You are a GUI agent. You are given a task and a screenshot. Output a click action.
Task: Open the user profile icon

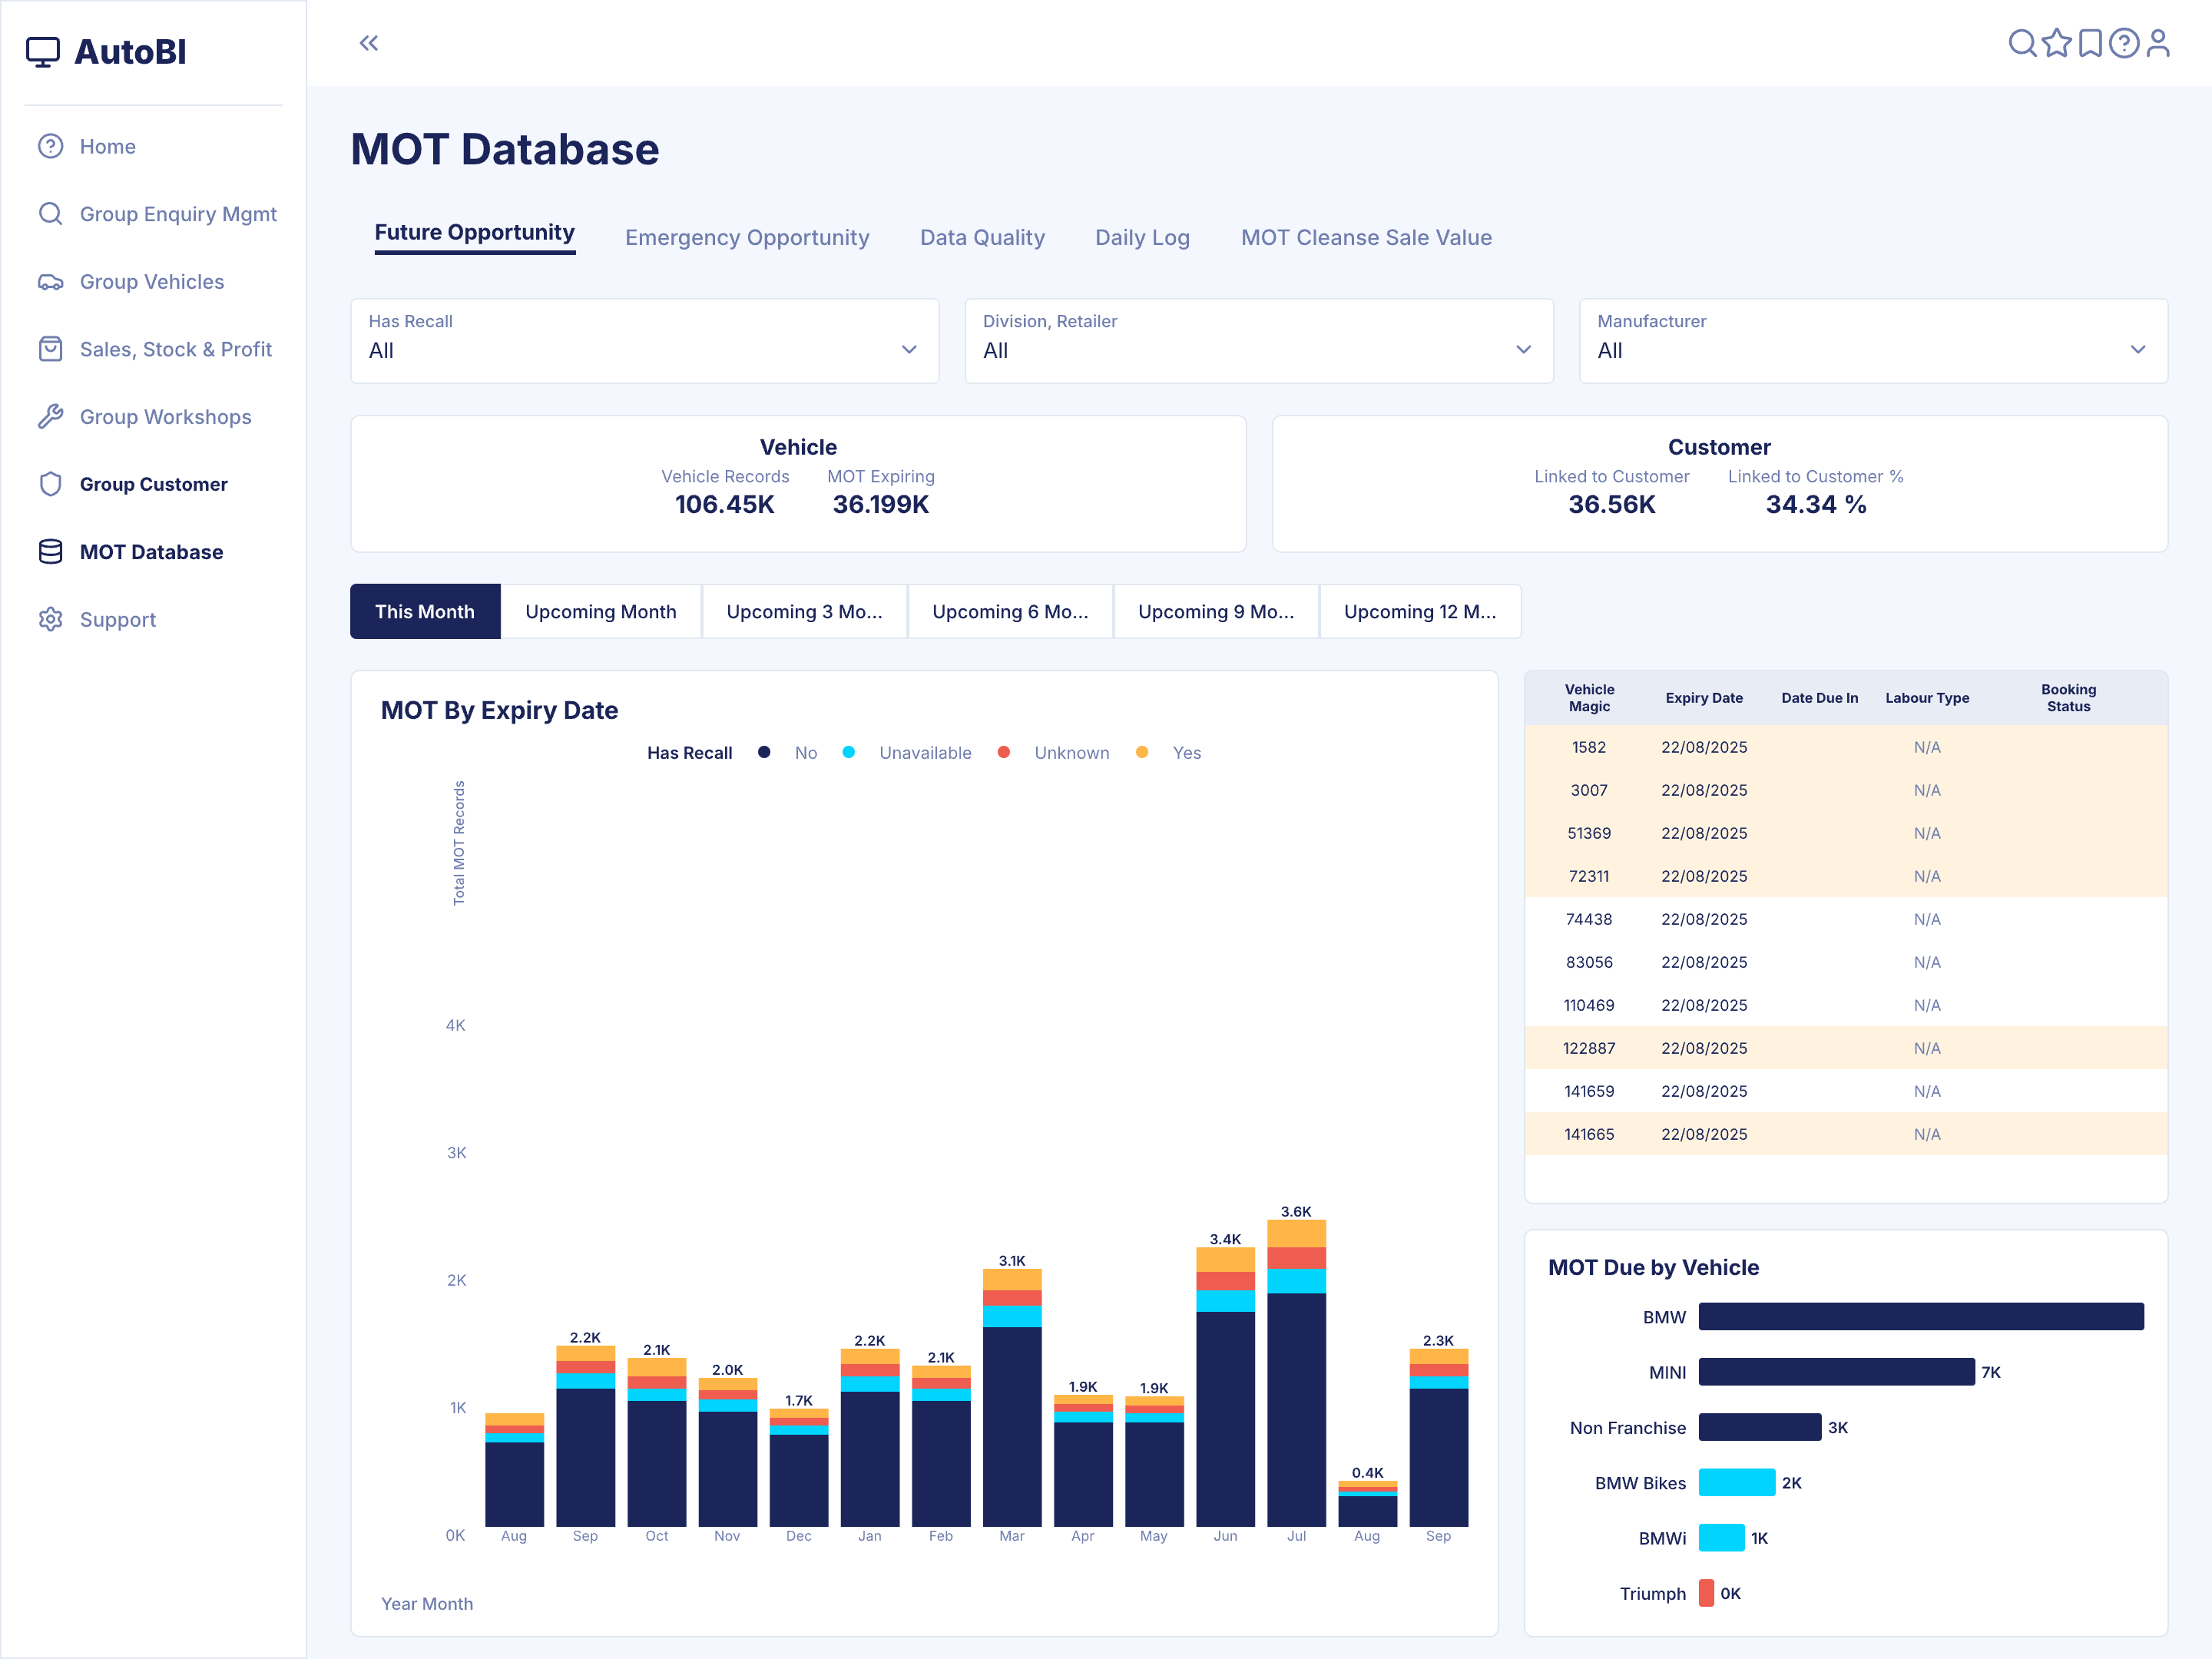(x=2158, y=43)
